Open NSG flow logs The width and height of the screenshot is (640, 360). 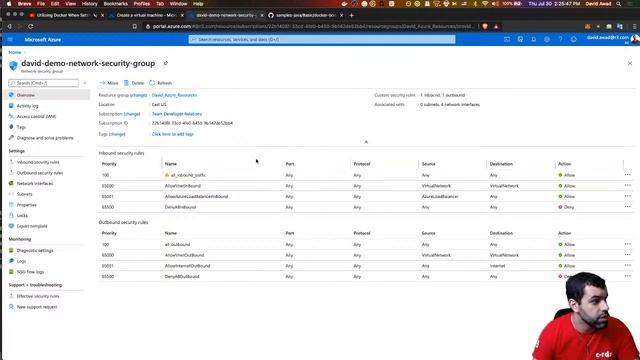[30, 271]
